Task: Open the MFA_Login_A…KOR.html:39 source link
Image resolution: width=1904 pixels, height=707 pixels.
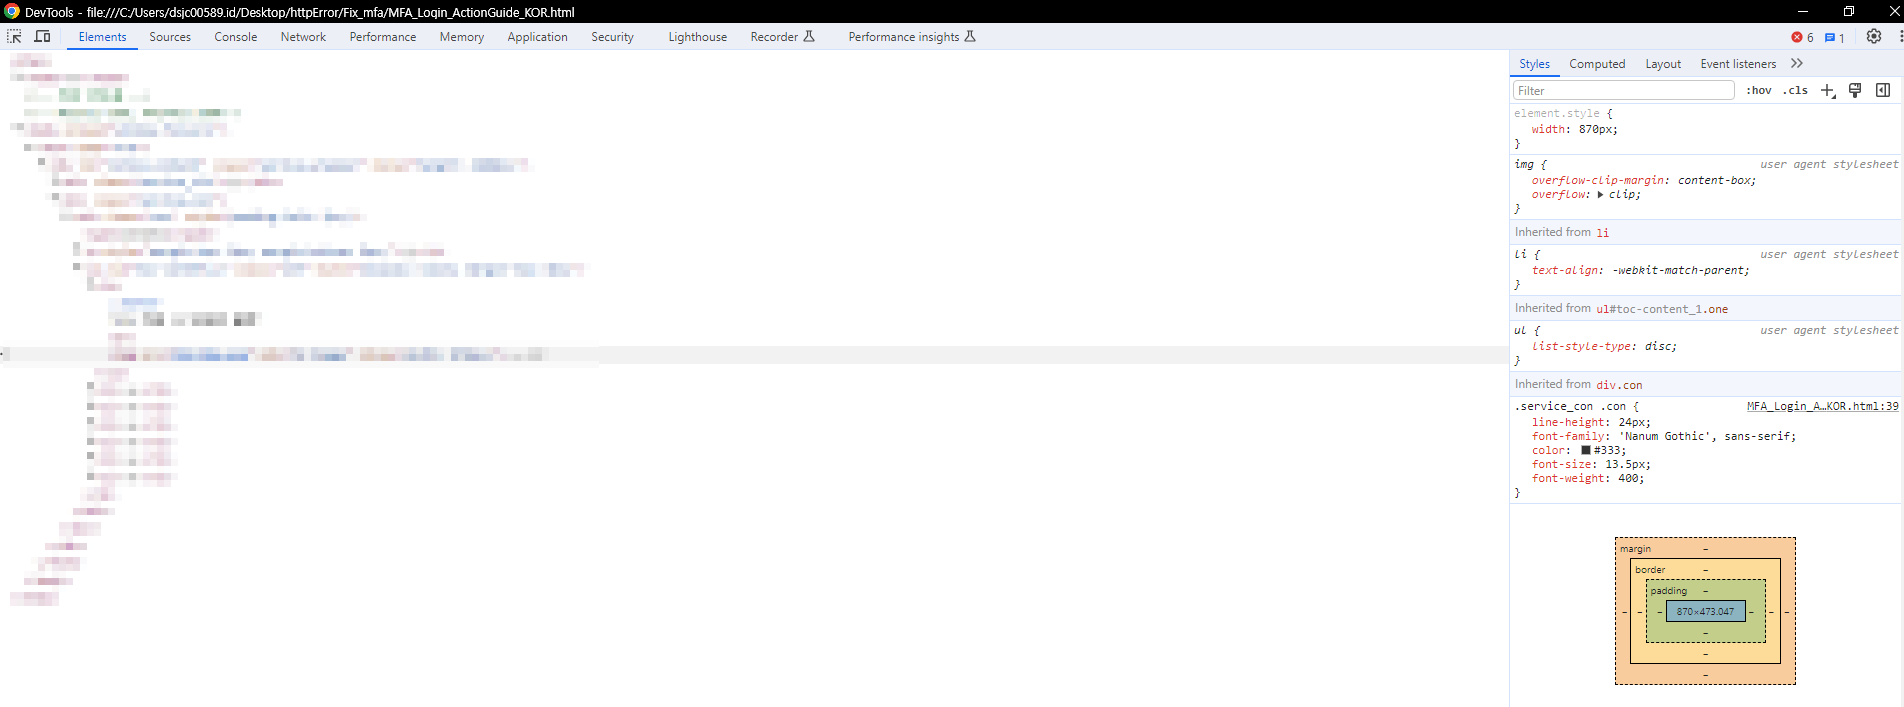Action: tap(1822, 406)
